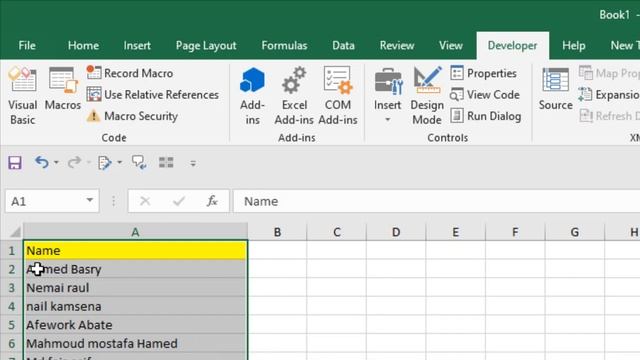Viewport: 640px width, 360px height.
Task: Switch to the Home tab
Action: 83,45
